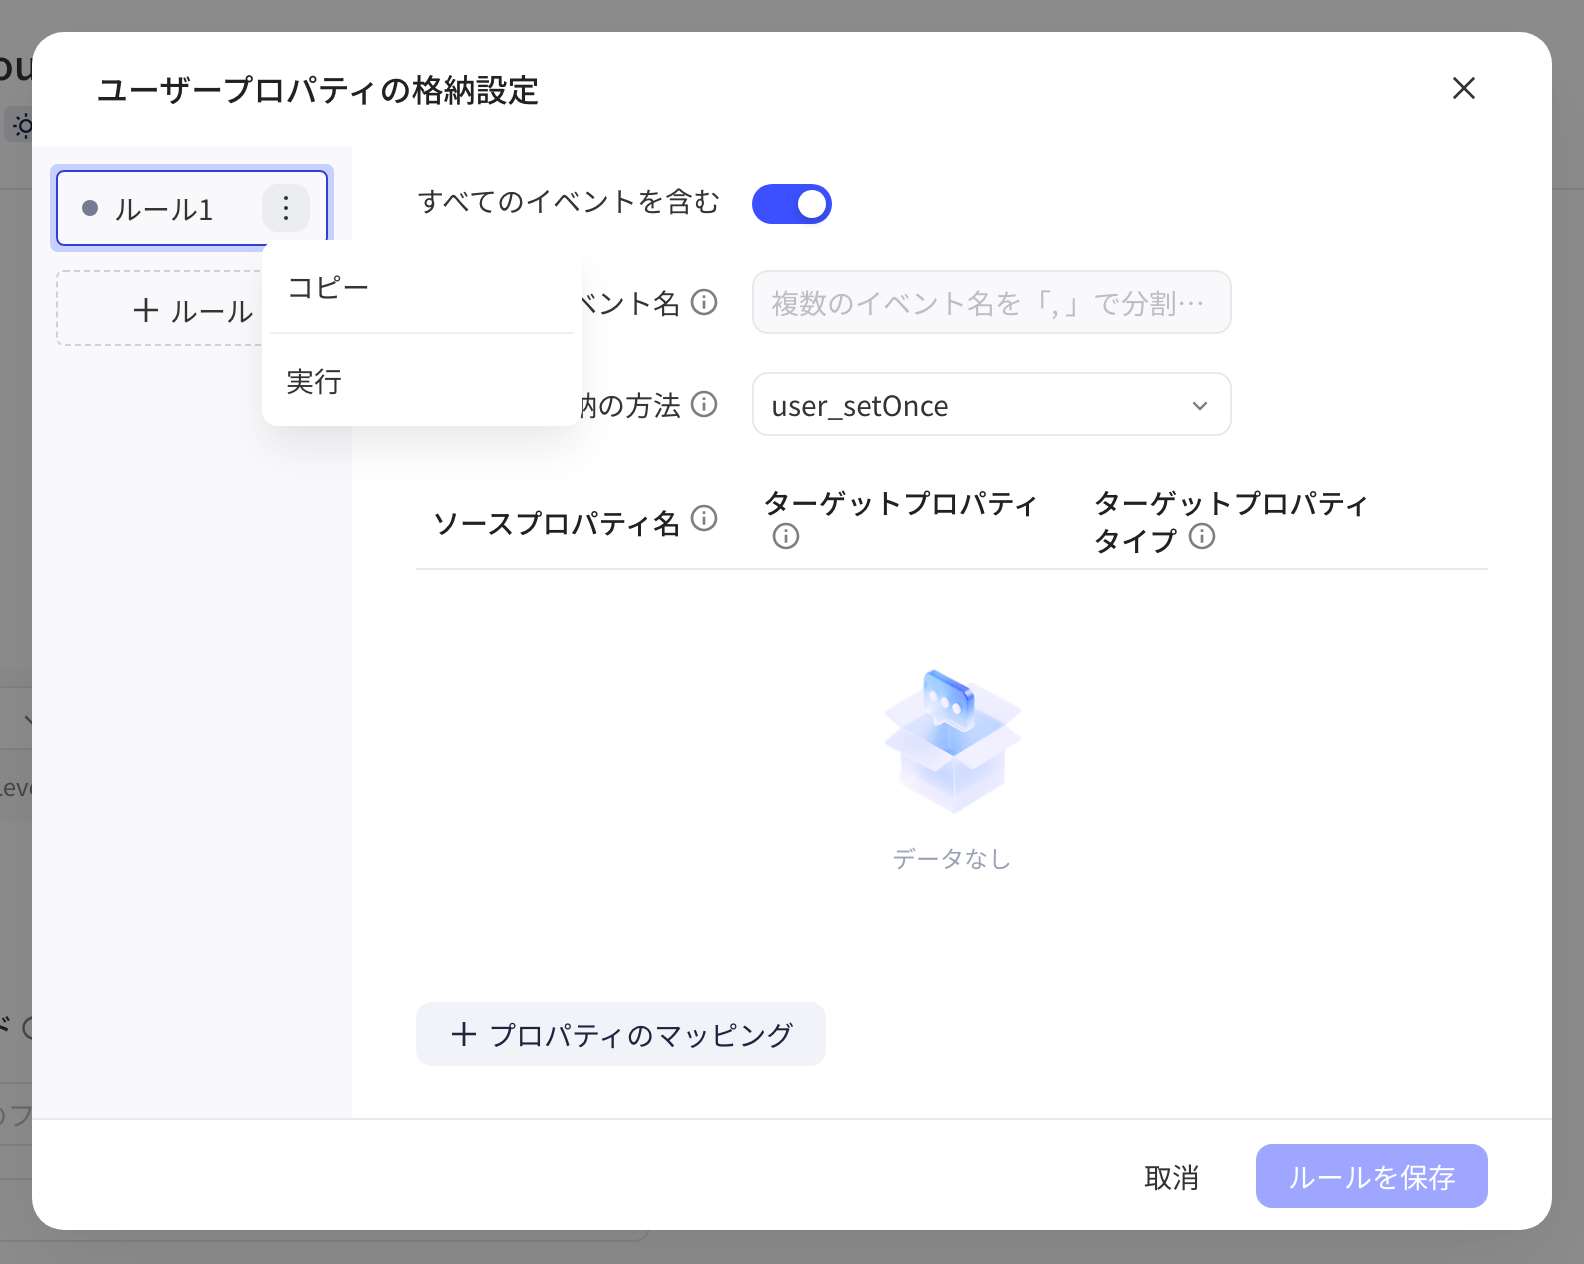Screen dimensions: 1584x1264
Task: Click the データなし empty box illustration
Action: point(952,740)
